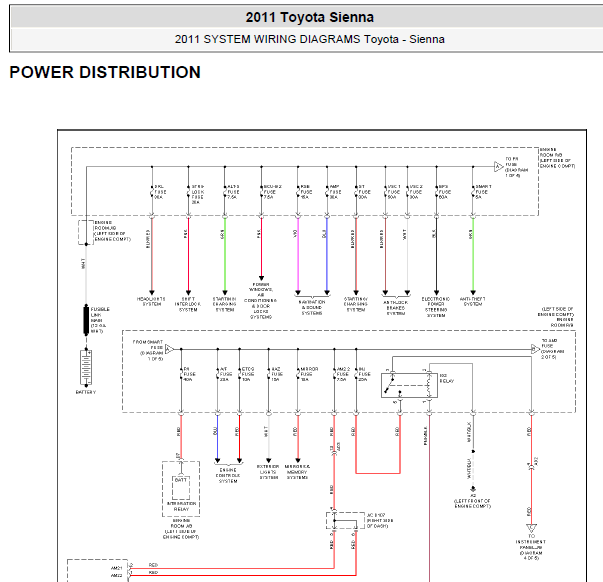
Task: Click the green wire to Anti-Theft System
Action: point(473,255)
